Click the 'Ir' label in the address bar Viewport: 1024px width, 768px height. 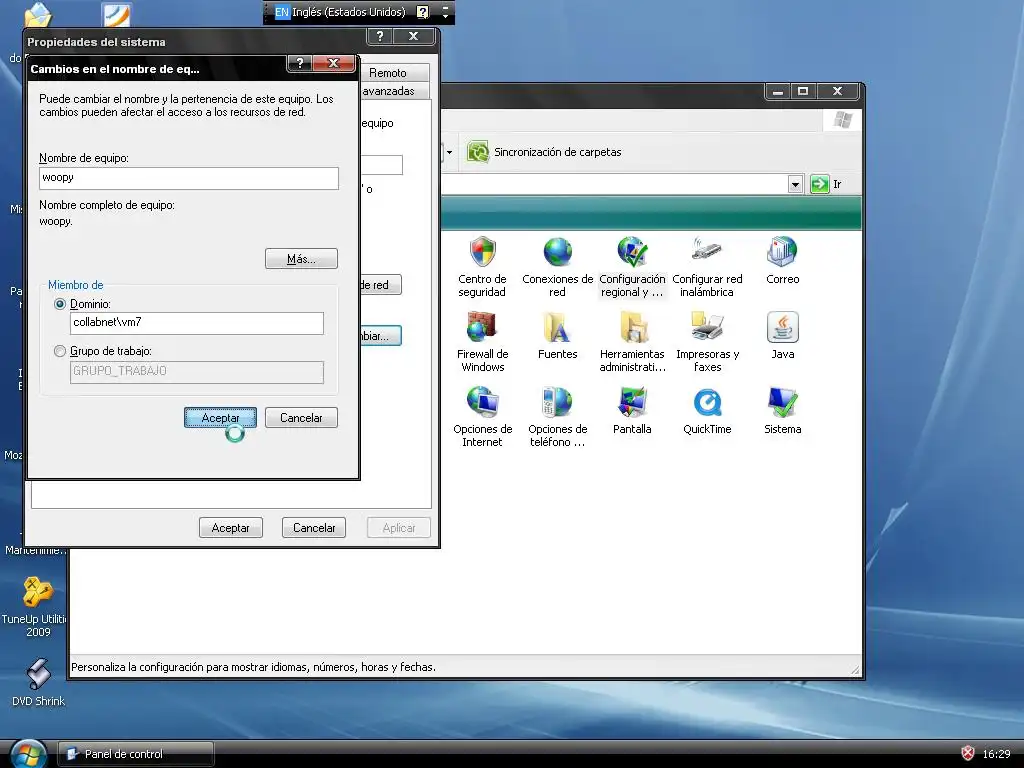[x=837, y=185]
